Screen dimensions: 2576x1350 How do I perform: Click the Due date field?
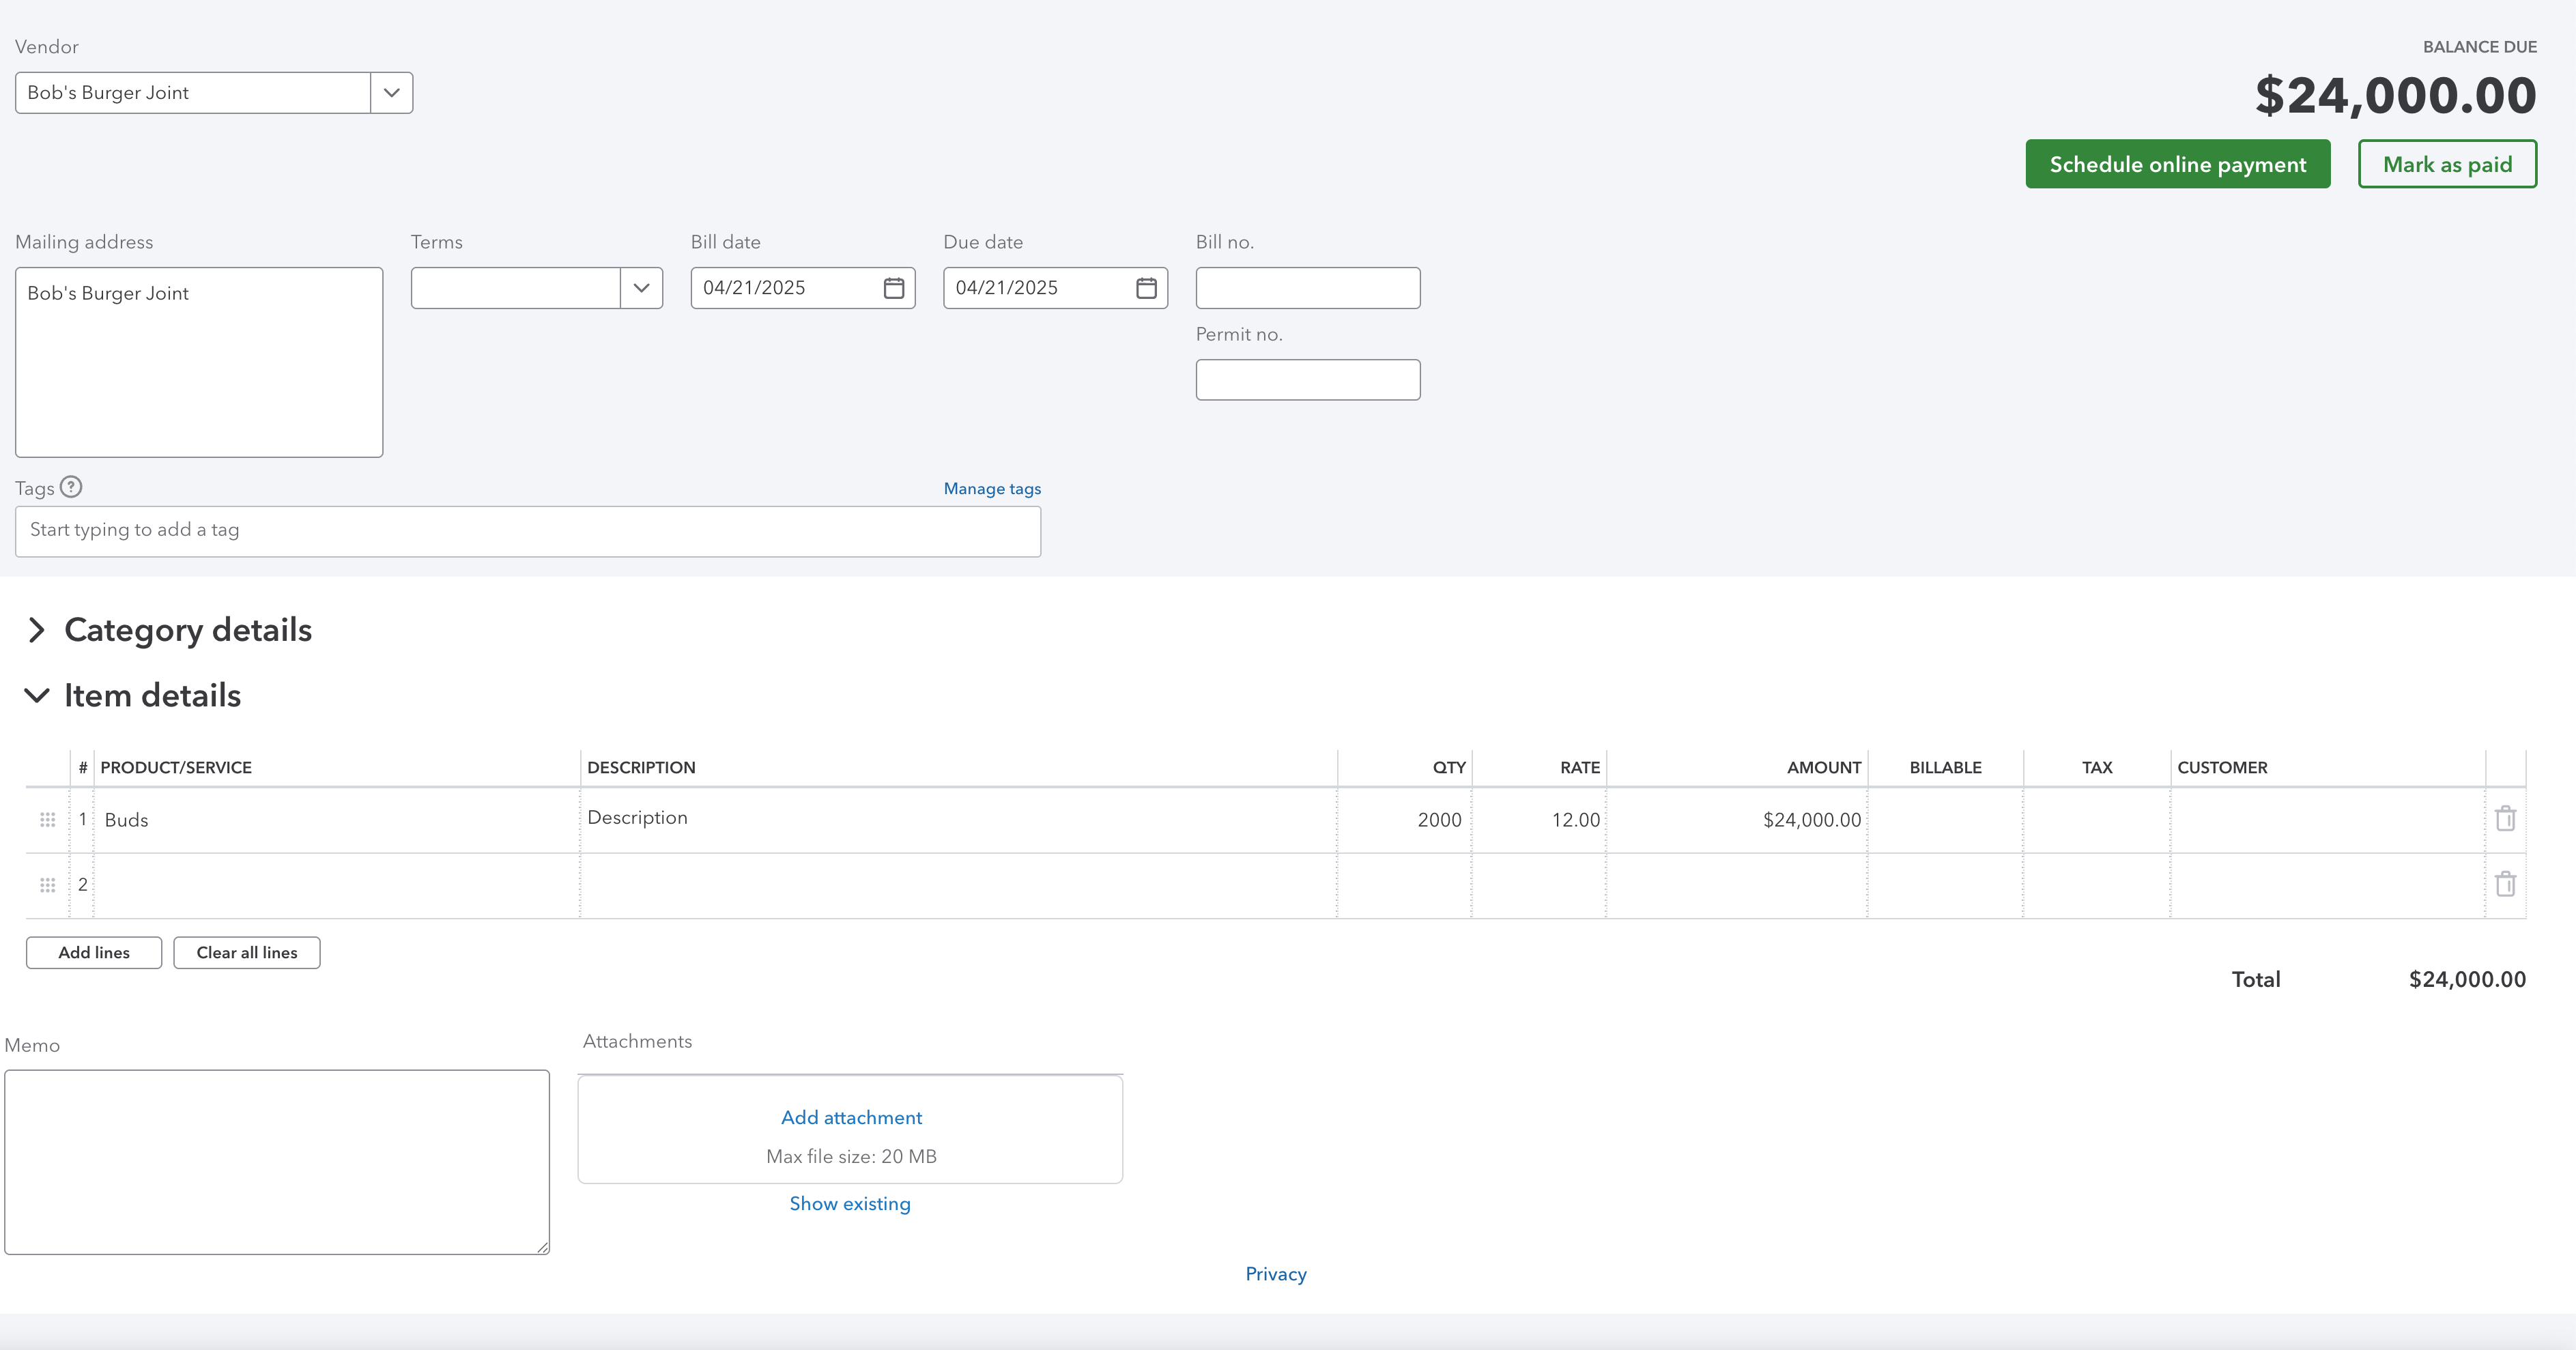click(1055, 288)
